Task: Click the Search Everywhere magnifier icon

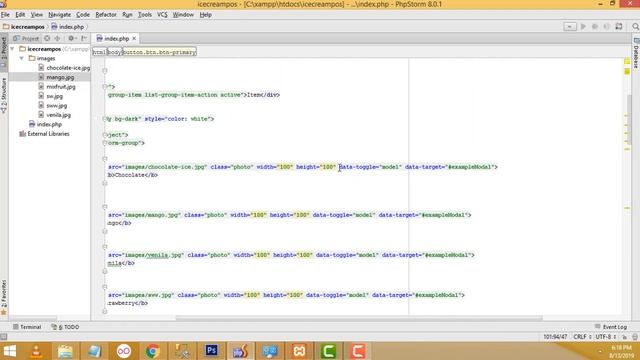Action: (635, 27)
